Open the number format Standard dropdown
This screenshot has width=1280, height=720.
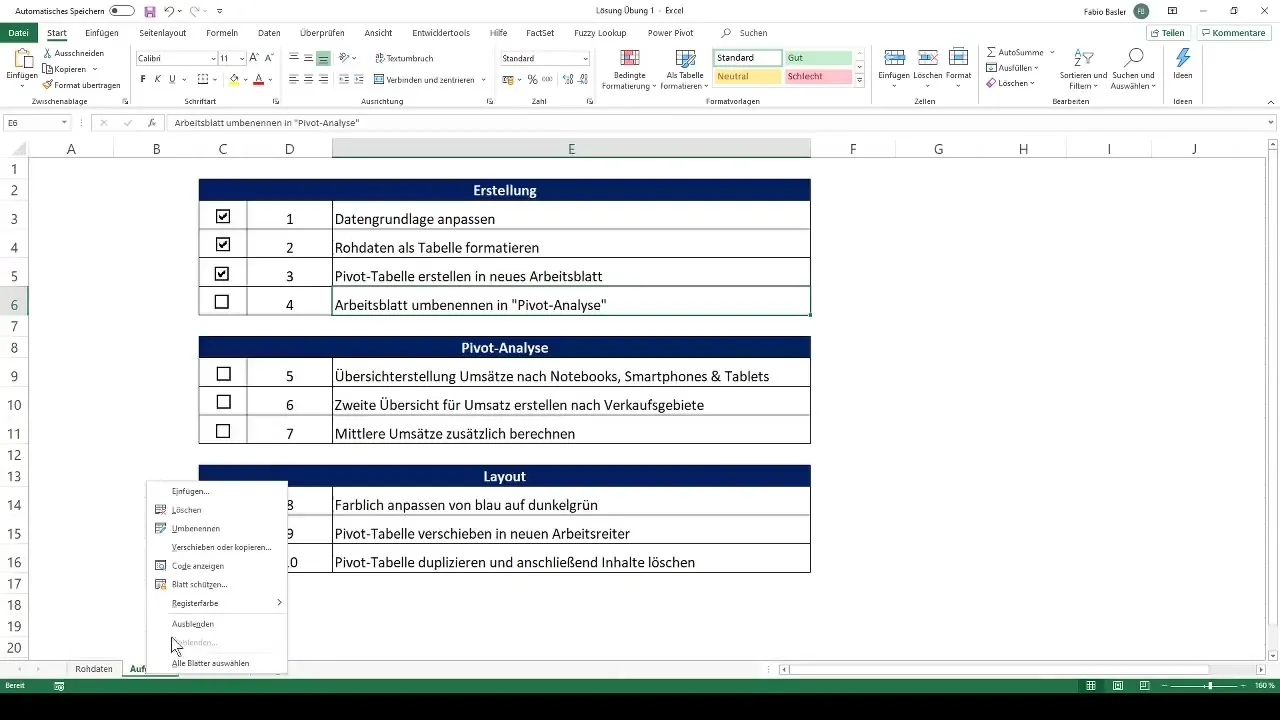585,59
